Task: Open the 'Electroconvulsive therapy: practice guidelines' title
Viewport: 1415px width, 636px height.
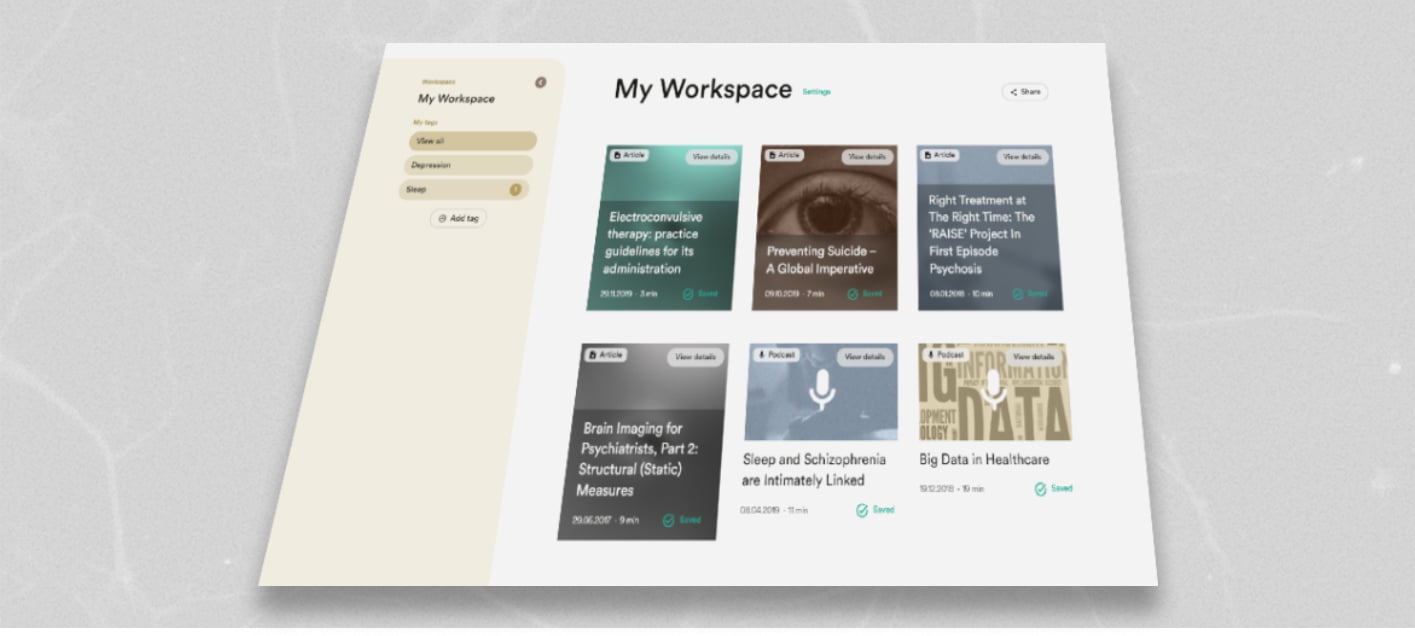Action: pyautogui.click(x=654, y=243)
